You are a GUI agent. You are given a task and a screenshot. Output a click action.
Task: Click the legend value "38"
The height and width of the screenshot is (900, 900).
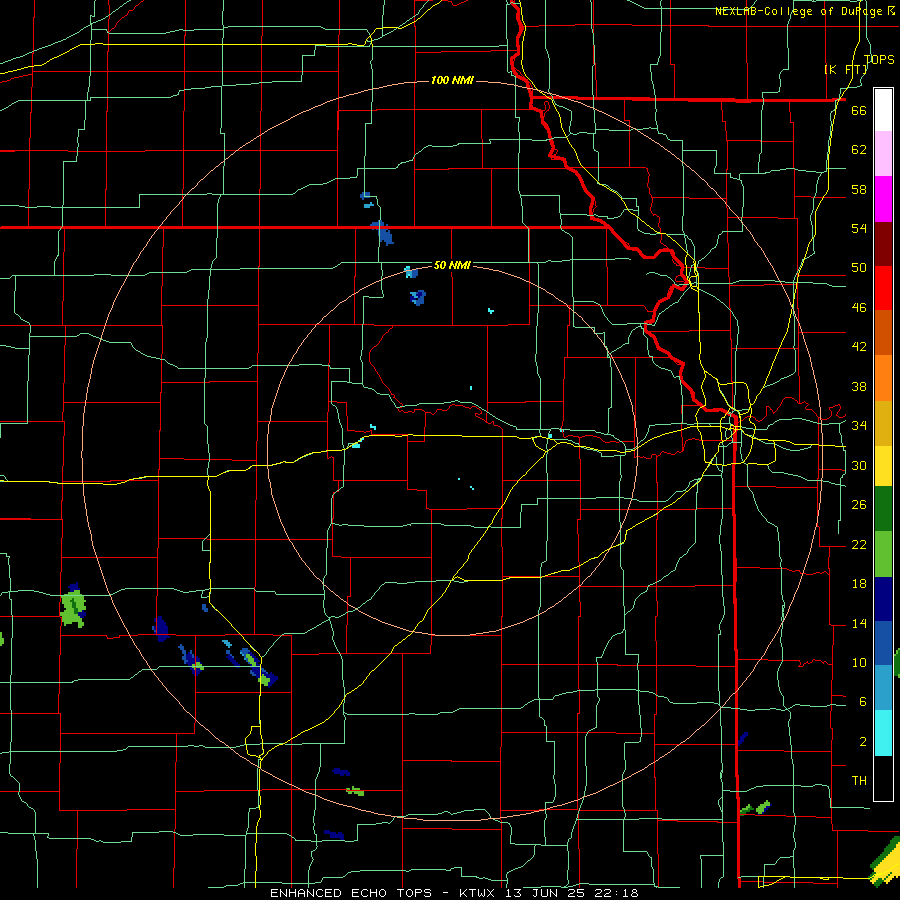point(859,387)
